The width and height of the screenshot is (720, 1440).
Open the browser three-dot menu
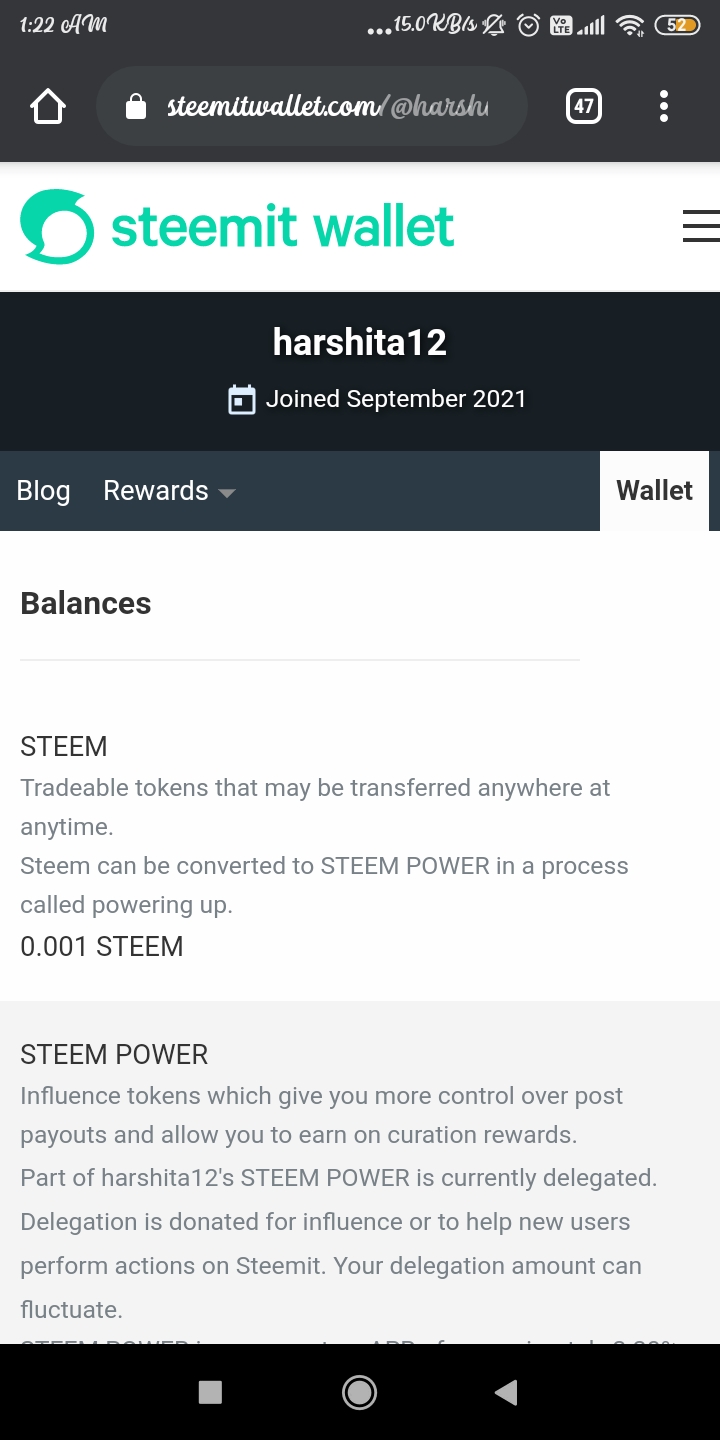(x=663, y=106)
